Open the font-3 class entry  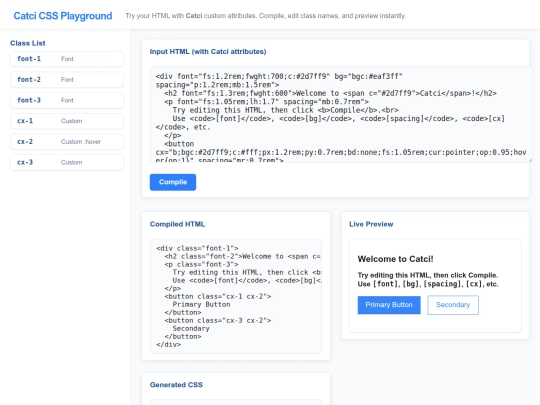pos(67,100)
